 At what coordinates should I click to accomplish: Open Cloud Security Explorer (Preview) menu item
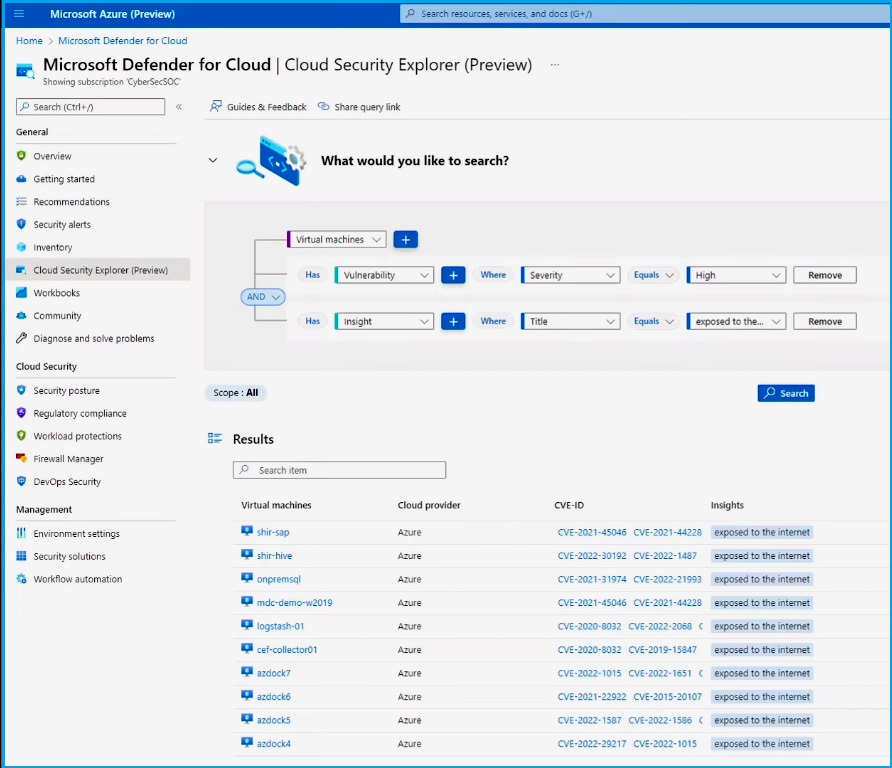click(x=98, y=270)
